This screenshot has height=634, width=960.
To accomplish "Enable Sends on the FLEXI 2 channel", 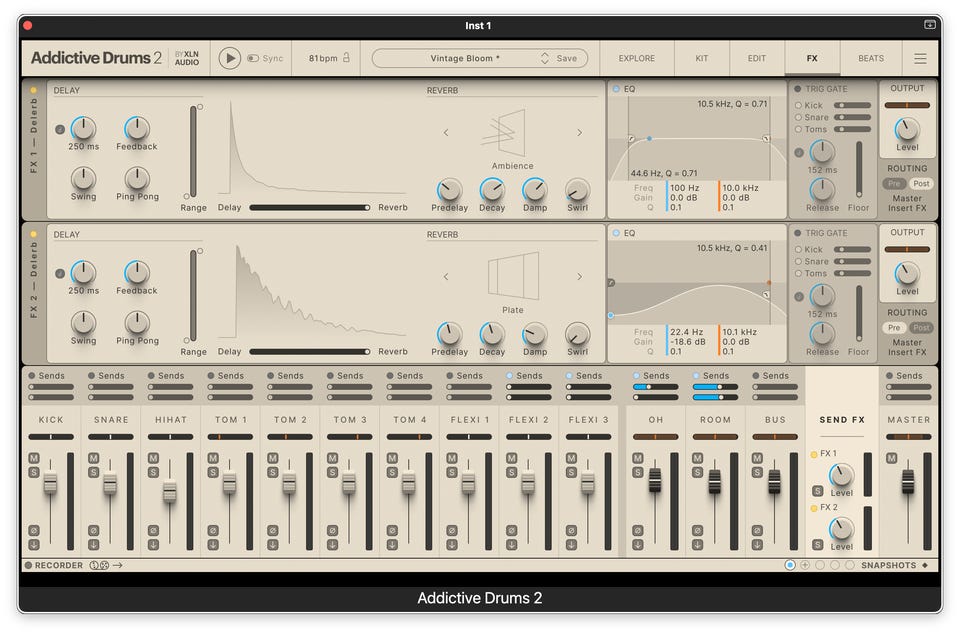I will tap(509, 376).
